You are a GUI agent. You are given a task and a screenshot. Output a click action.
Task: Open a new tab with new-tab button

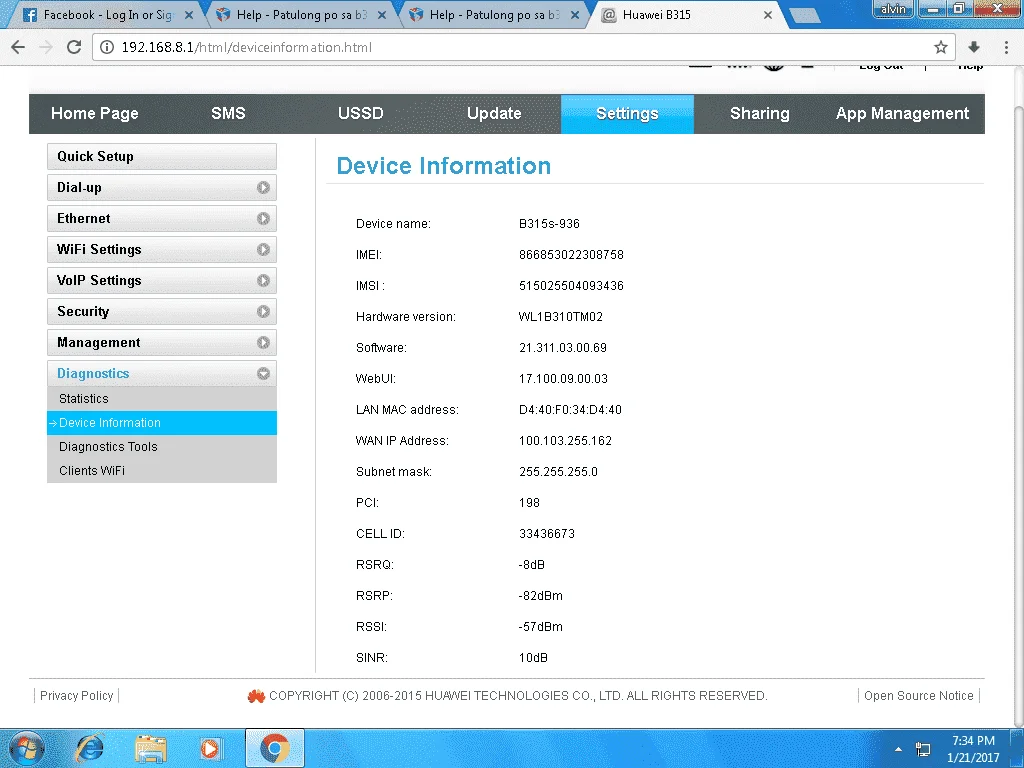click(x=805, y=16)
